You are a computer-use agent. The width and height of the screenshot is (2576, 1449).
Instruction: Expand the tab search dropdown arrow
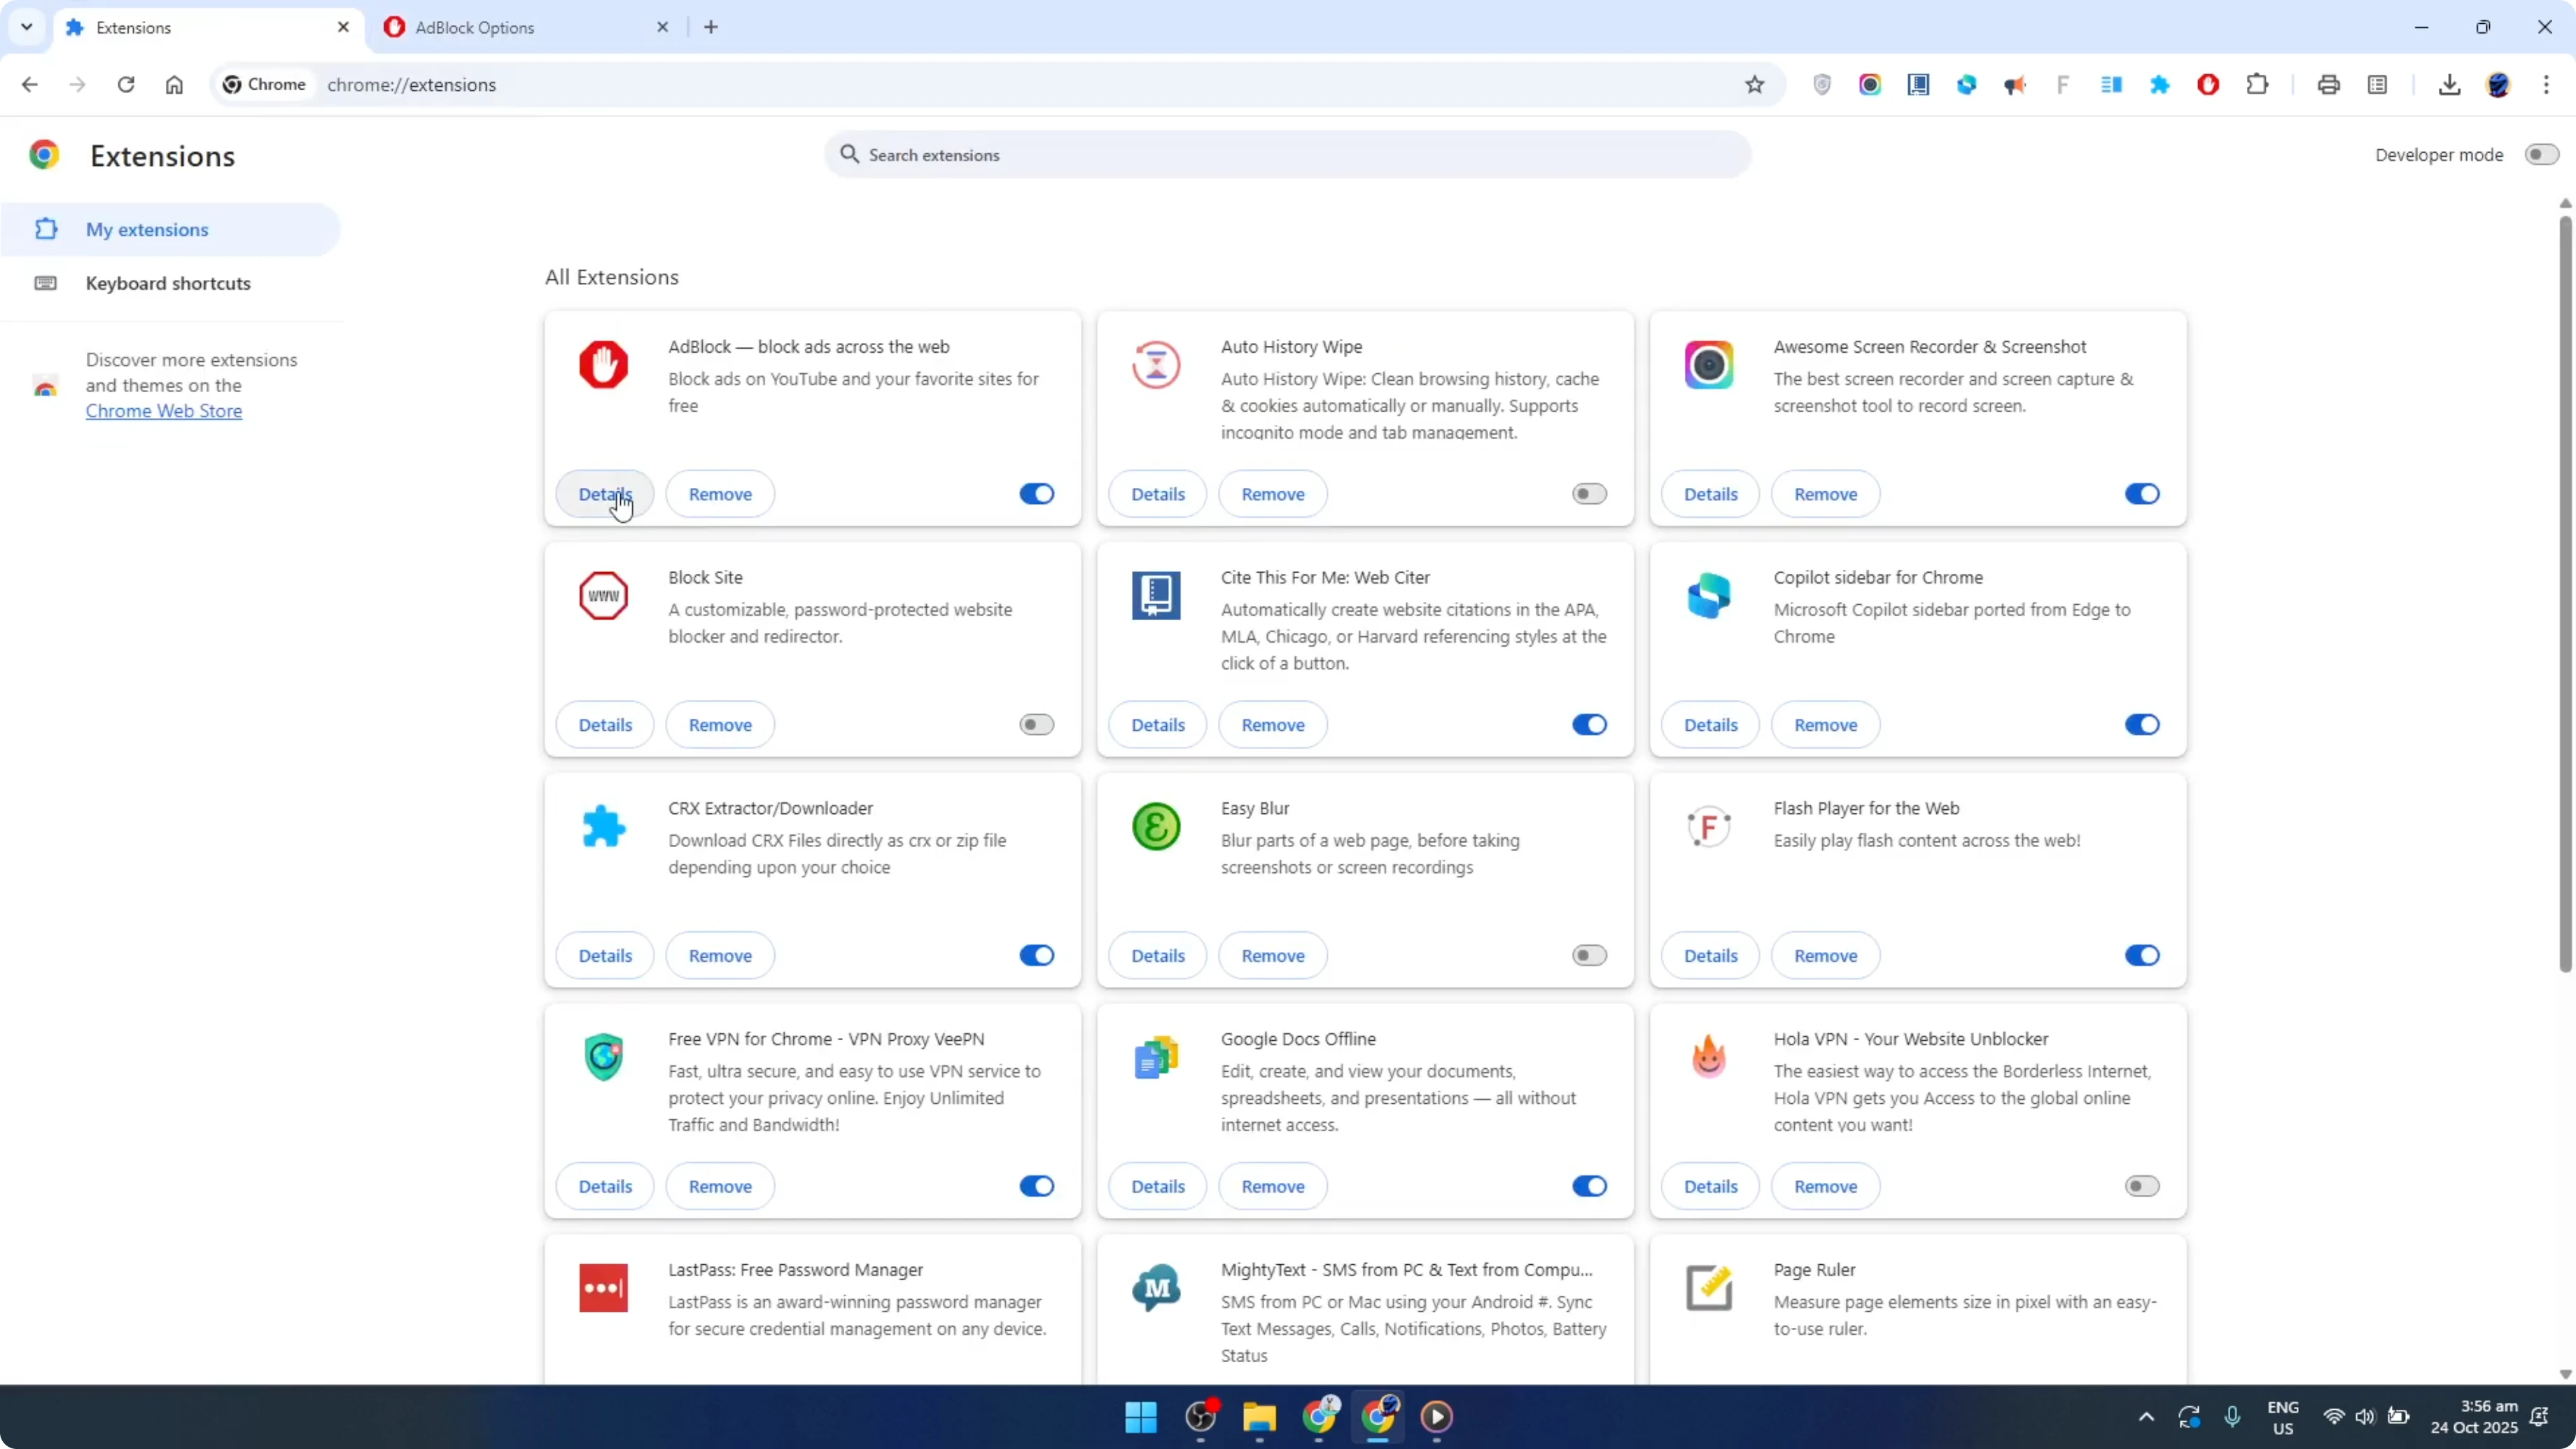(x=27, y=27)
